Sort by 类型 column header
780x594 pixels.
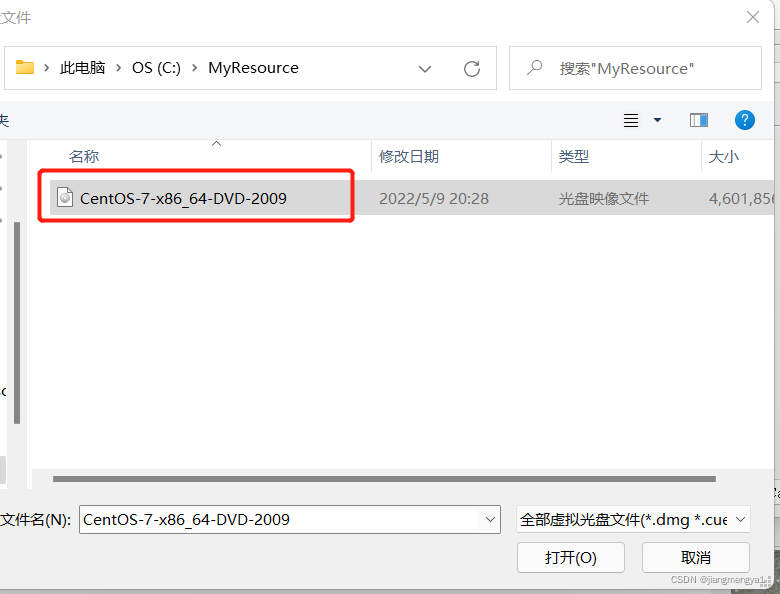pos(573,156)
